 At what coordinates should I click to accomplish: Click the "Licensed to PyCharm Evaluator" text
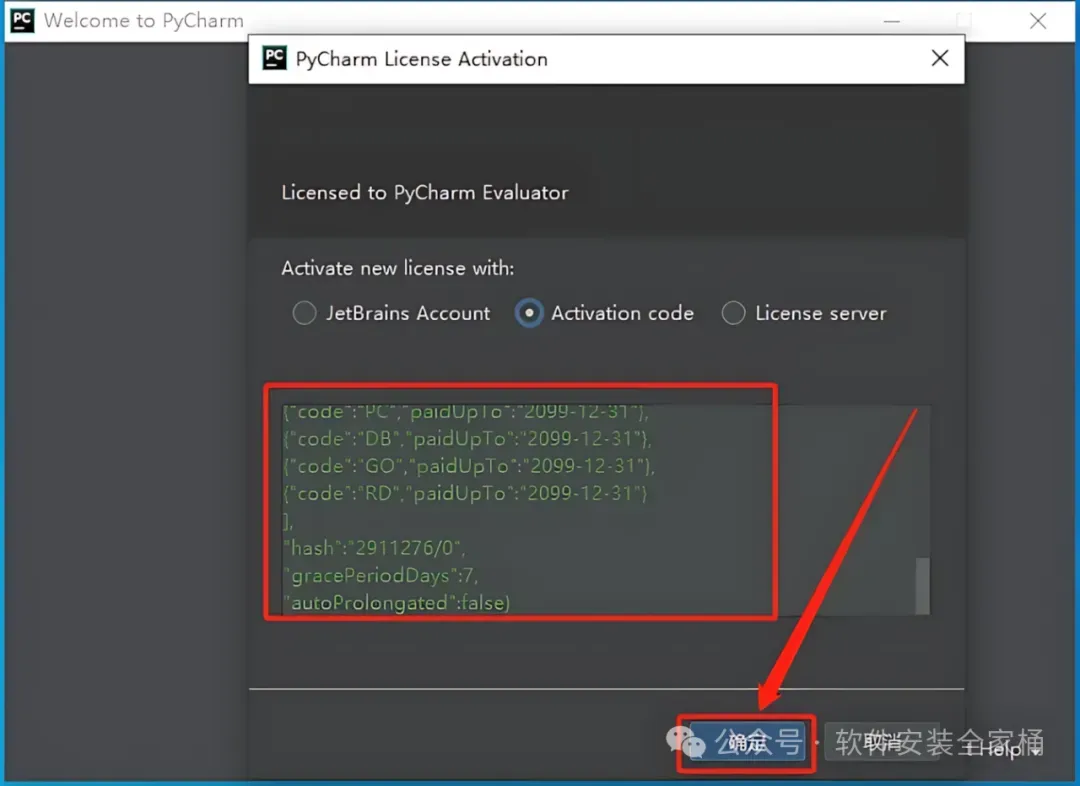pos(425,193)
